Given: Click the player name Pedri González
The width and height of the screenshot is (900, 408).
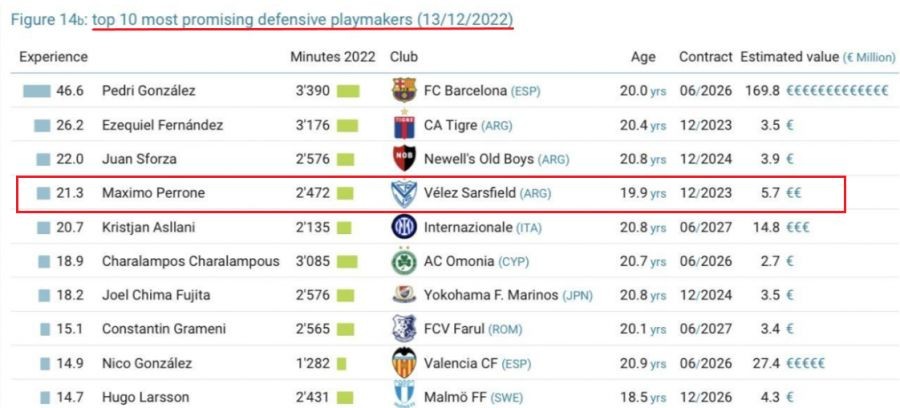Looking at the screenshot, I should [148, 91].
